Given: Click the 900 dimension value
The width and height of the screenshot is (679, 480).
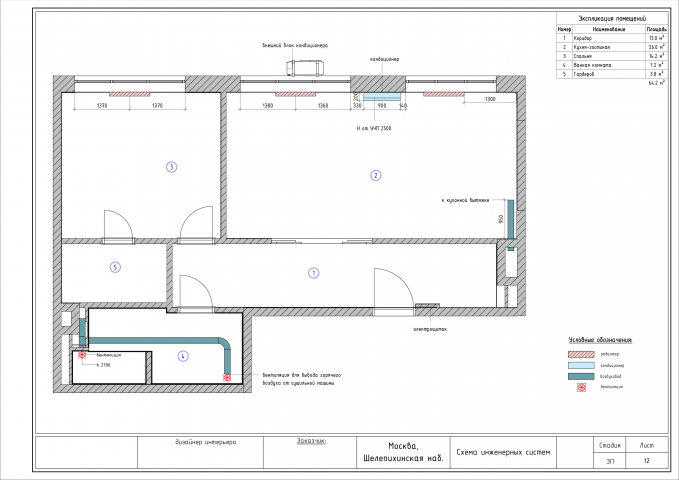Looking at the screenshot, I should pyautogui.click(x=382, y=105).
